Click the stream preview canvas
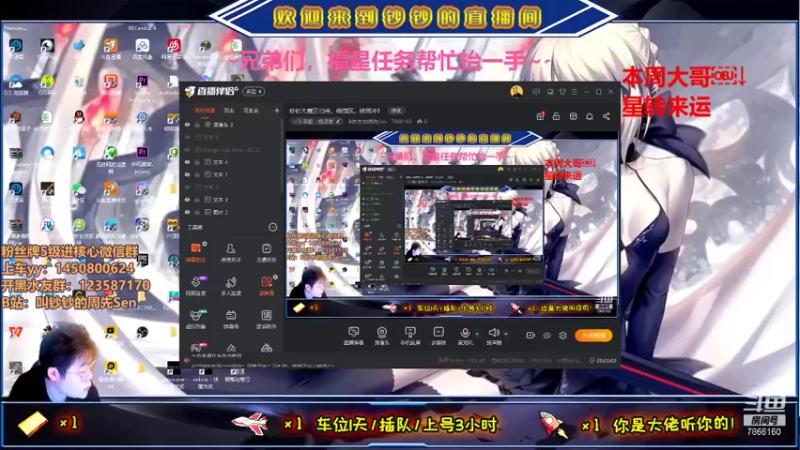 tap(452, 224)
